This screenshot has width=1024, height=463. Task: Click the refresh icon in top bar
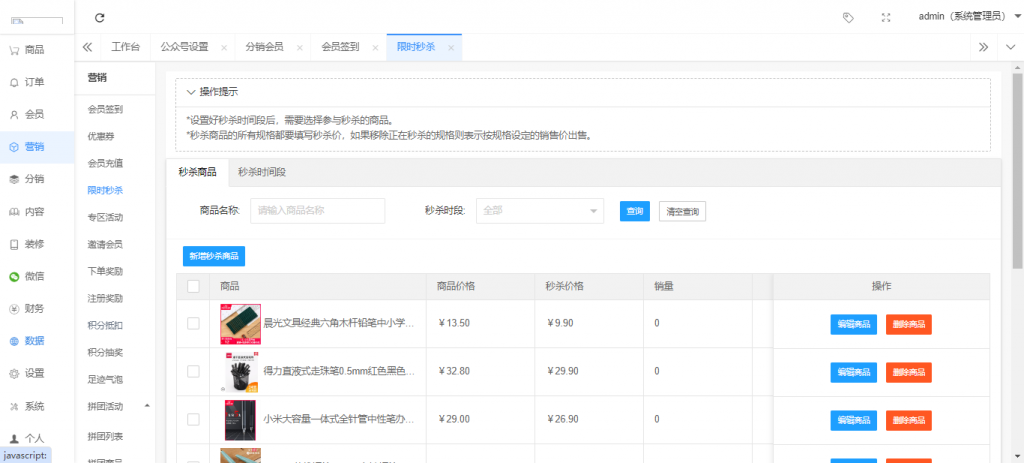pos(99,17)
